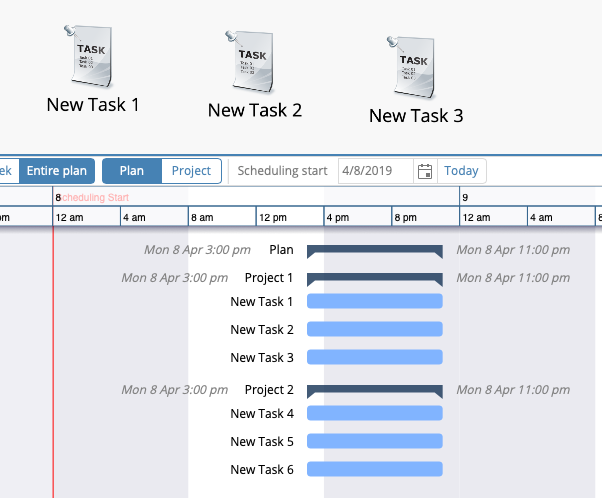Click the New Task 5 Gantt label
Screen dimensions: 602x498
(262, 442)
